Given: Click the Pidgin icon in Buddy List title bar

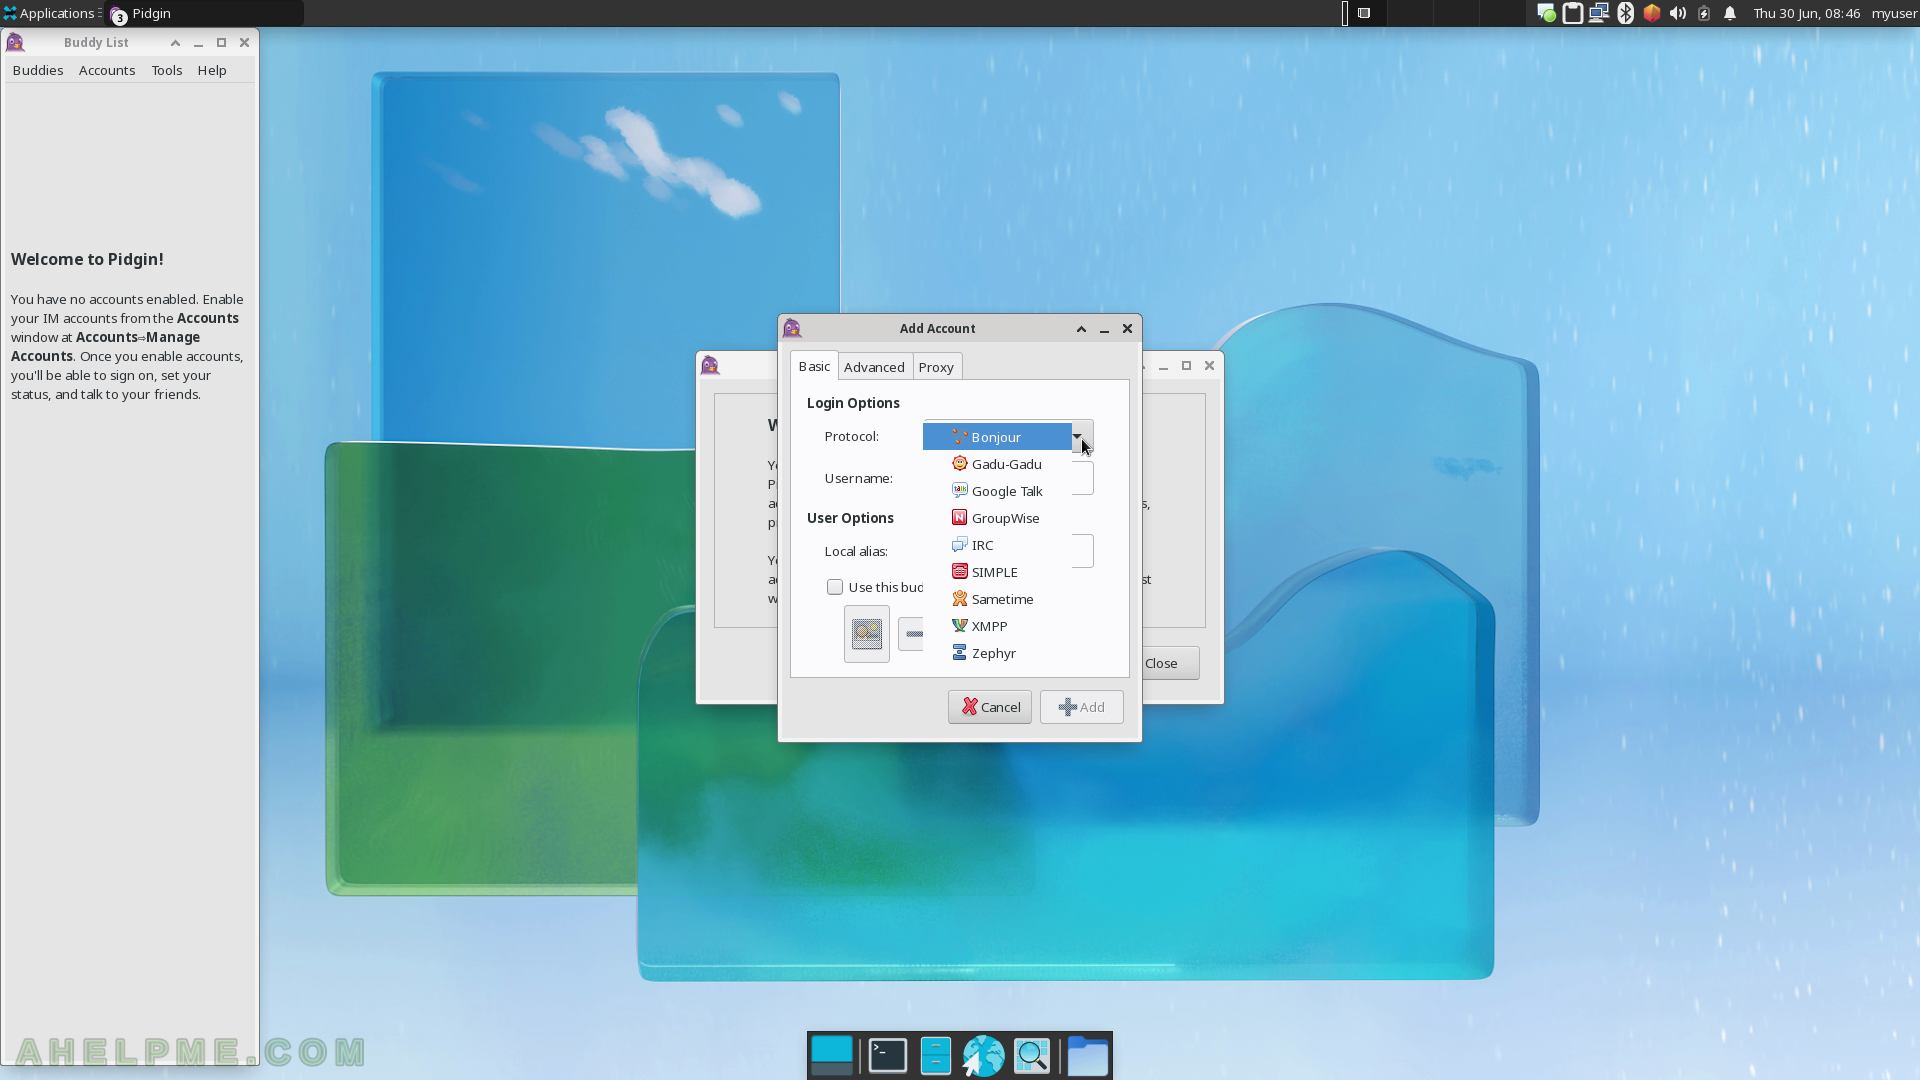Looking at the screenshot, I should 15,42.
